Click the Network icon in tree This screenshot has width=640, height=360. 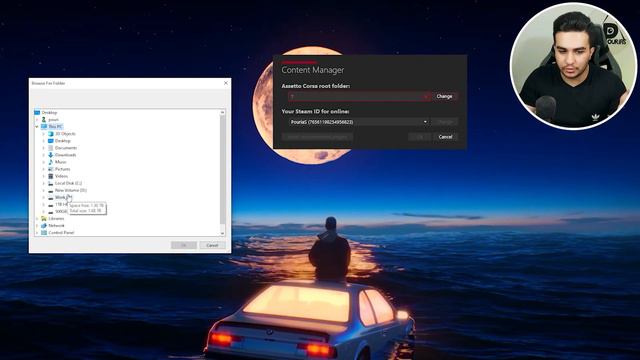[x=44, y=226]
